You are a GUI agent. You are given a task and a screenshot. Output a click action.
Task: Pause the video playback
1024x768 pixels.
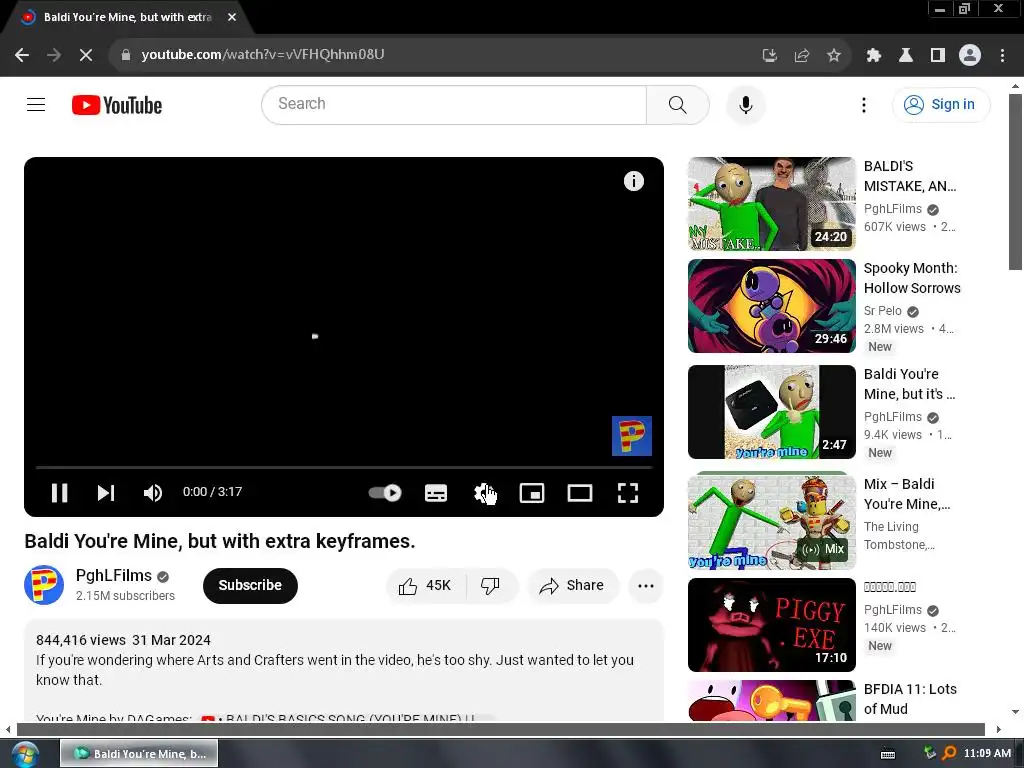click(59, 492)
